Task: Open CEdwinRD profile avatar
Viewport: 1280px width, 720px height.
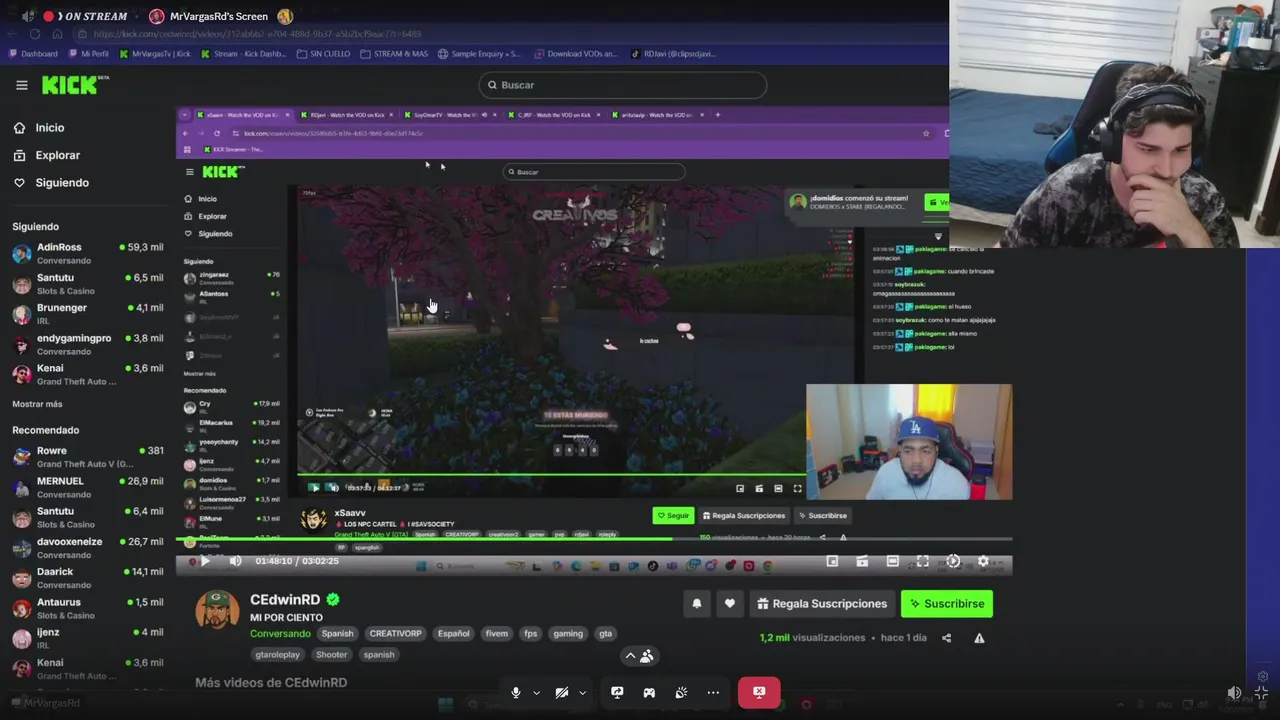Action: [x=217, y=610]
